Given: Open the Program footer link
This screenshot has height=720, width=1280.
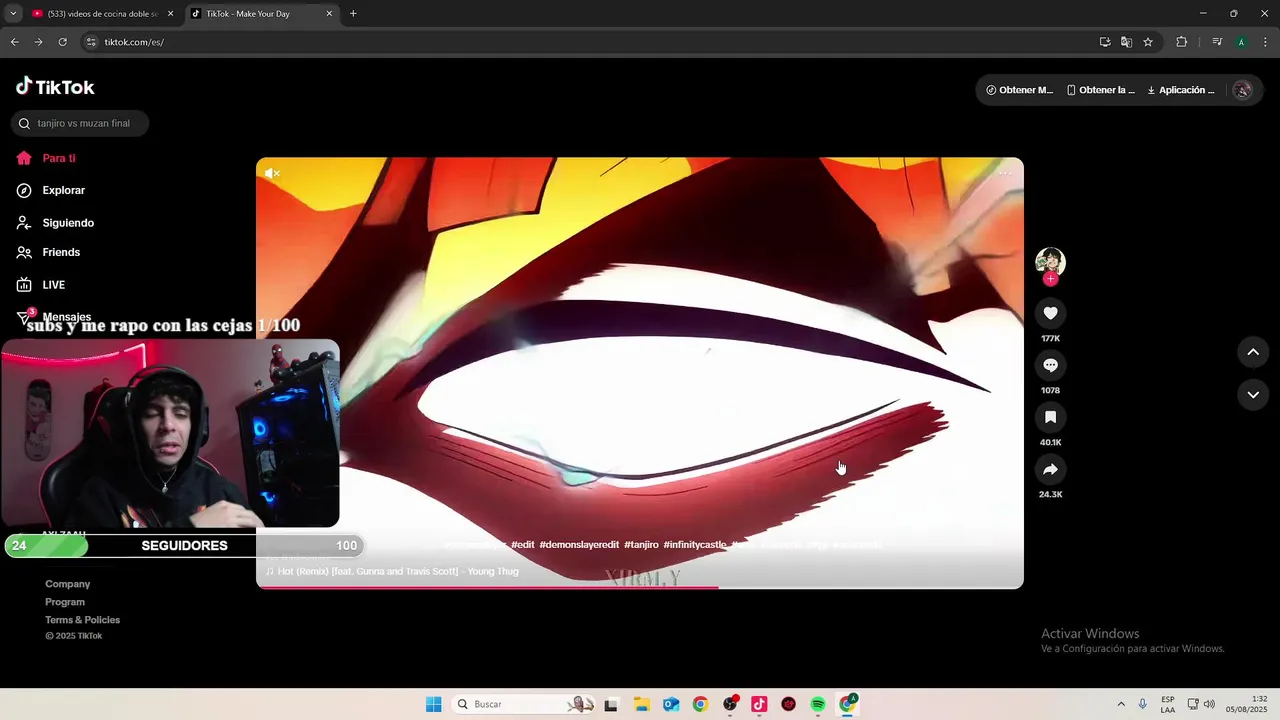Looking at the screenshot, I should point(65,602).
